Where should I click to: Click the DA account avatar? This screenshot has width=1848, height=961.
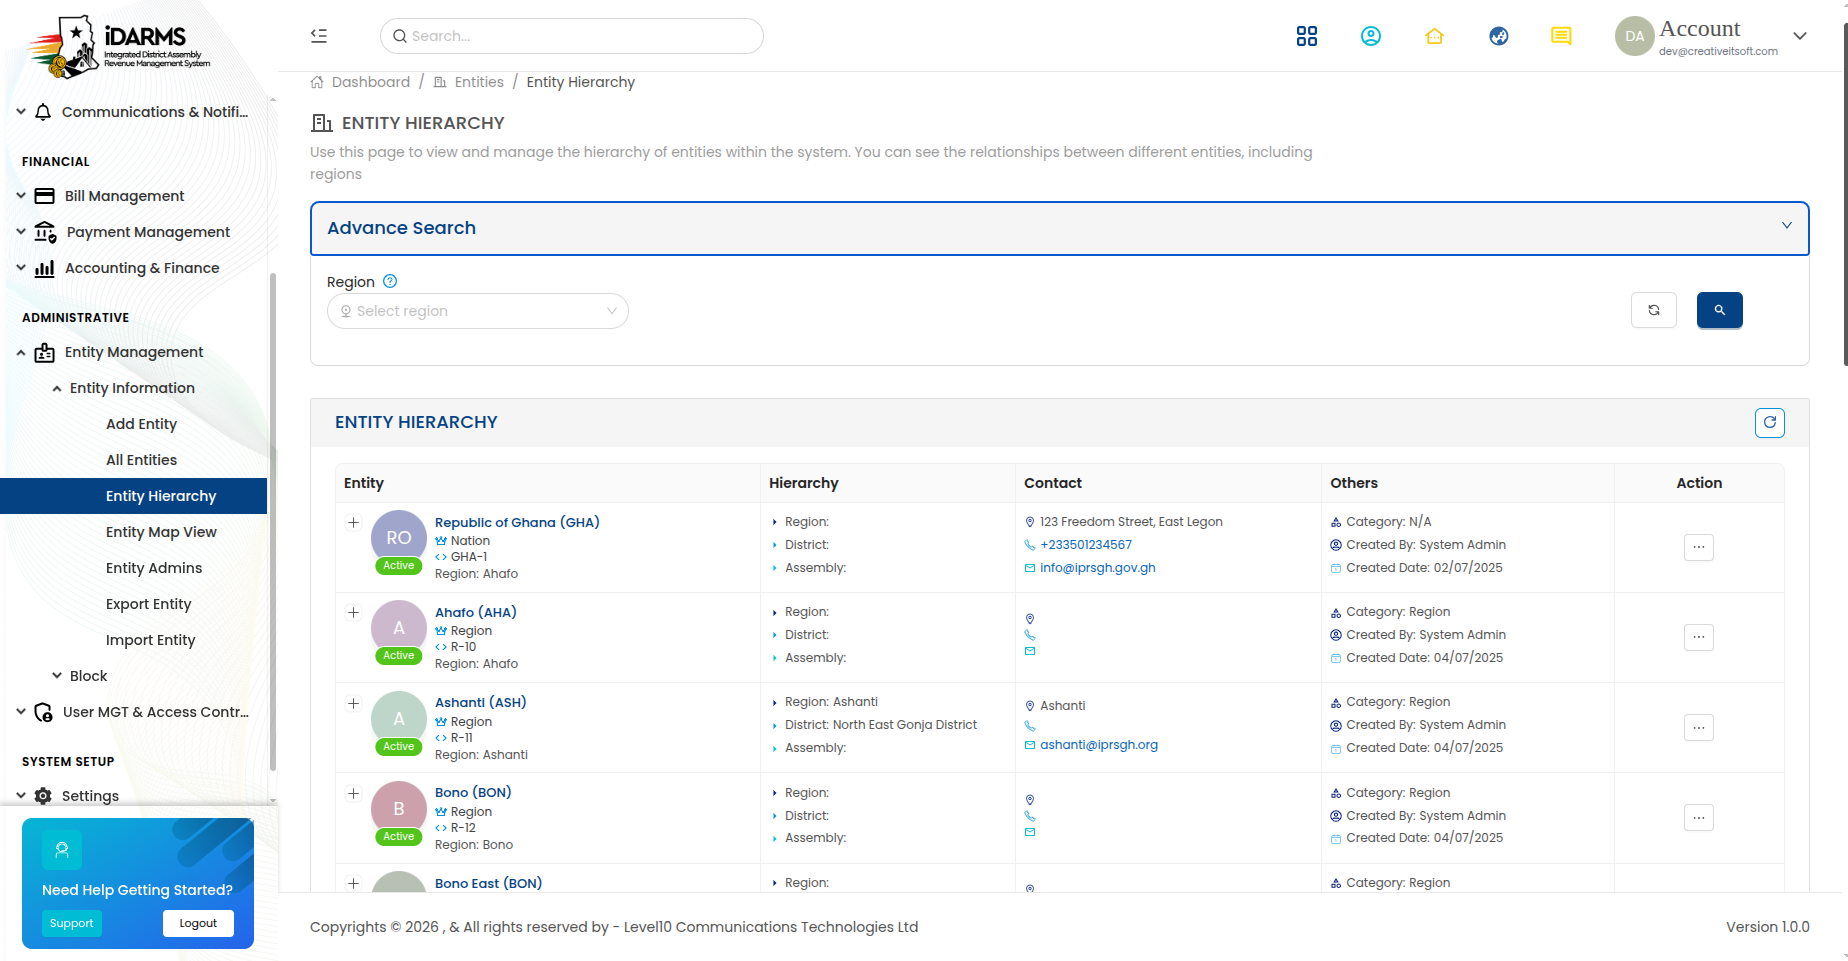[1634, 36]
